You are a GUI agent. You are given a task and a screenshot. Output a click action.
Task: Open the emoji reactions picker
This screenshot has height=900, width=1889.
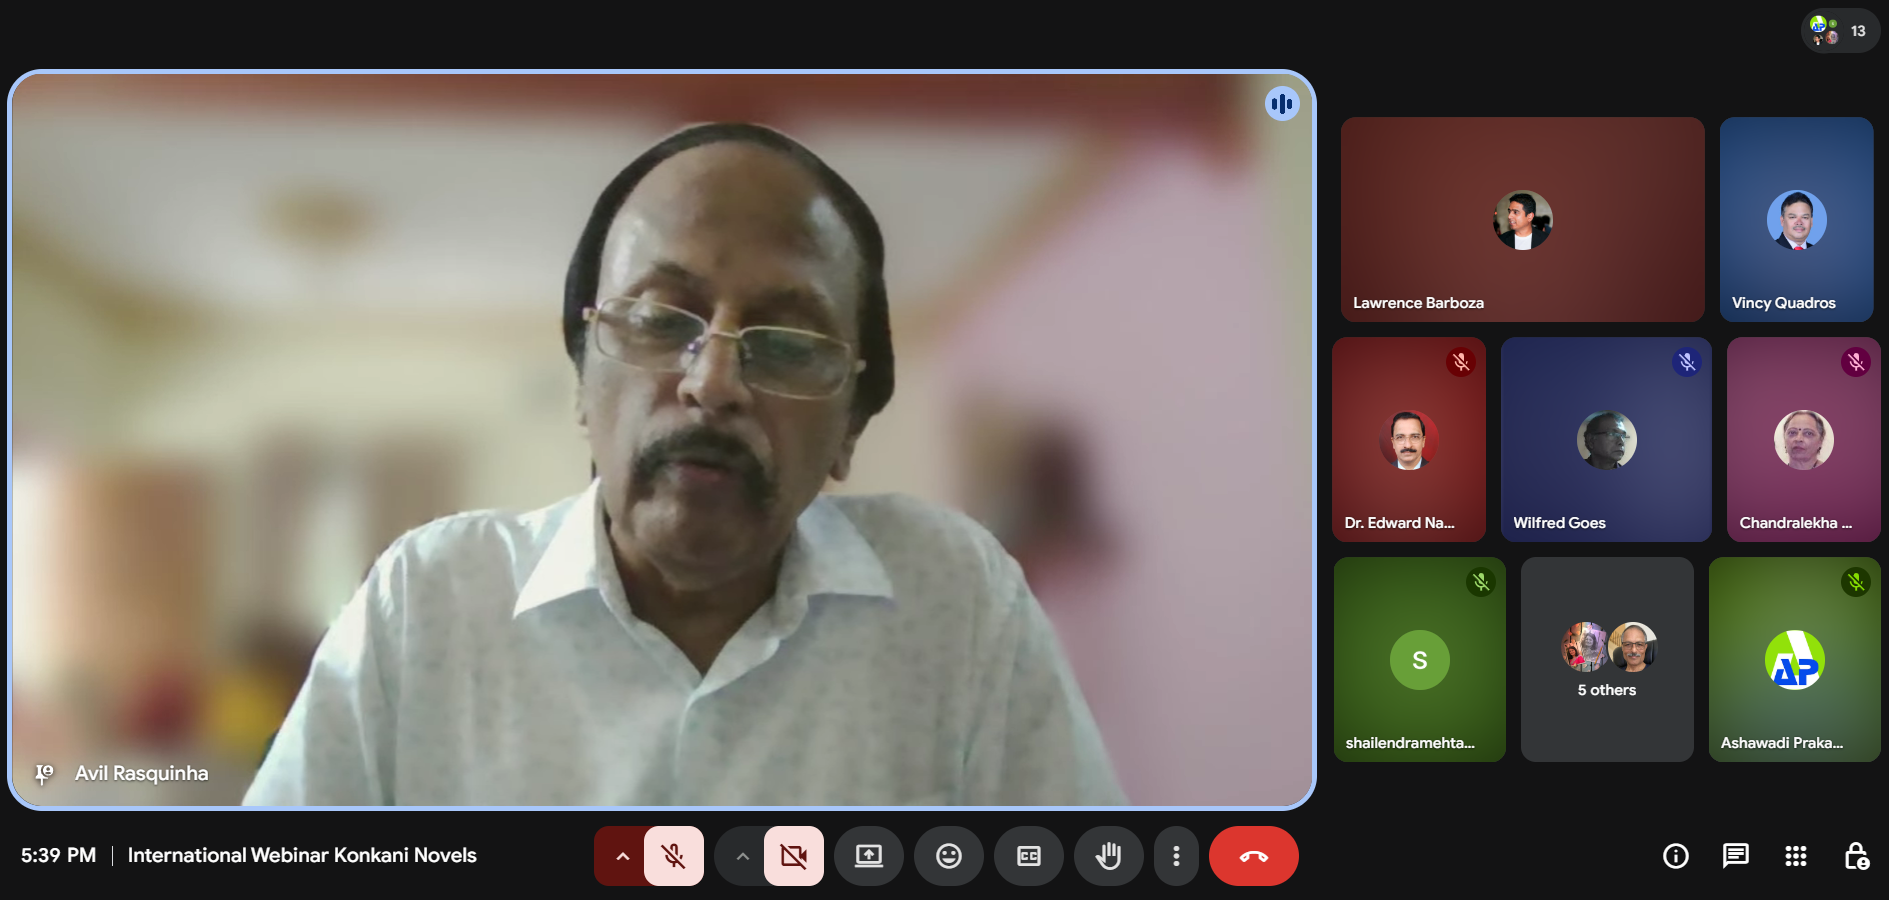(948, 856)
